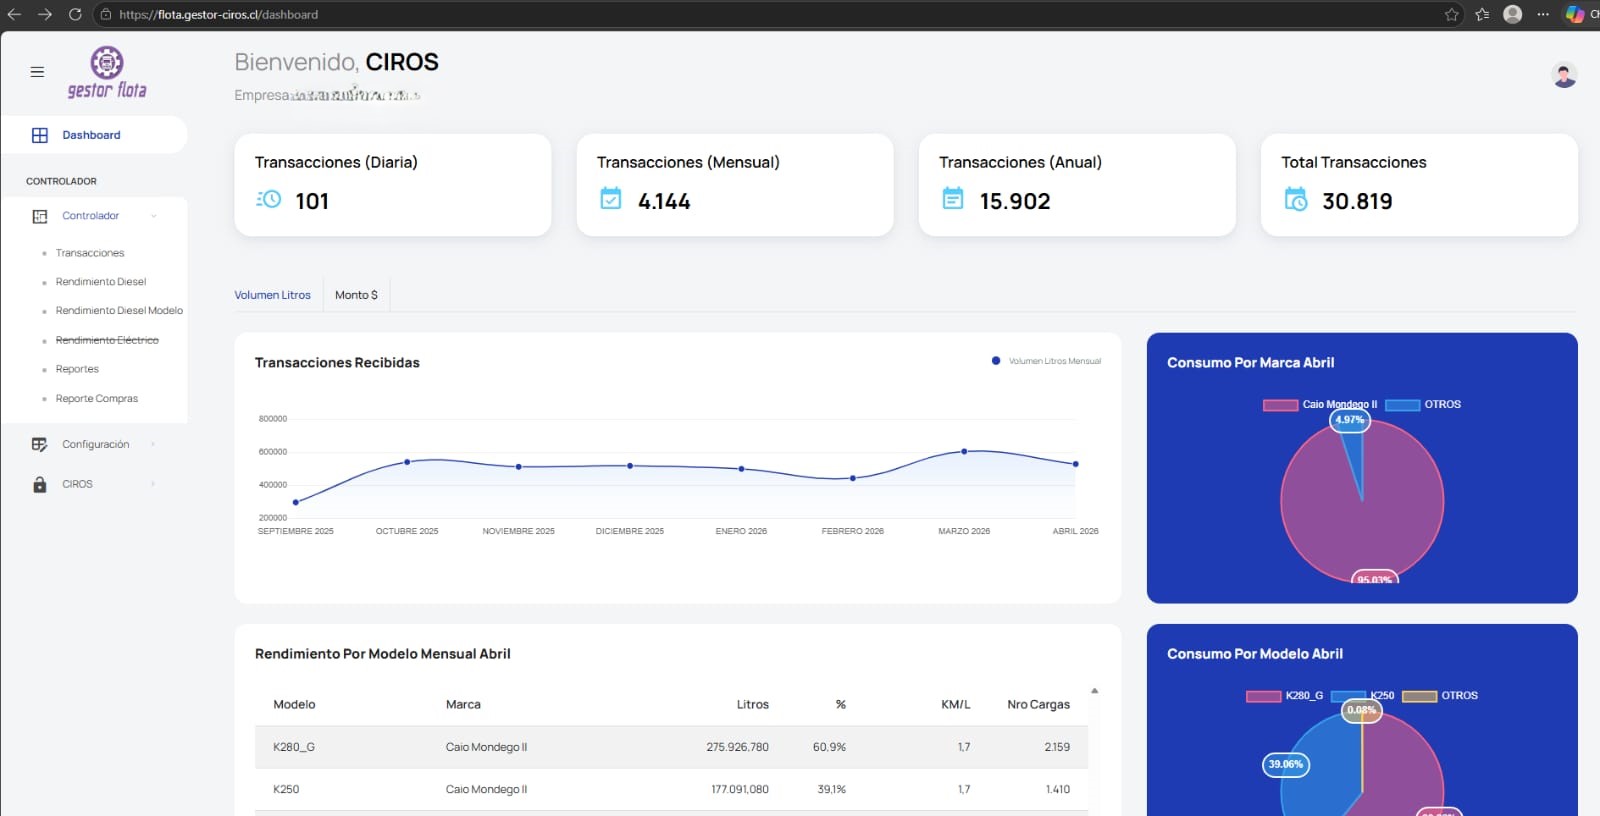Switch to the Monto $ tab
Viewport: 1600px width, 816px height.
[356, 295]
